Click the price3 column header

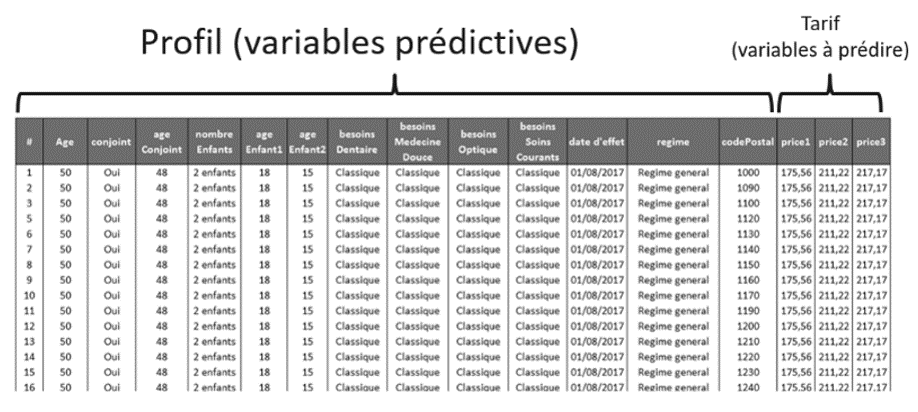tap(871, 142)
